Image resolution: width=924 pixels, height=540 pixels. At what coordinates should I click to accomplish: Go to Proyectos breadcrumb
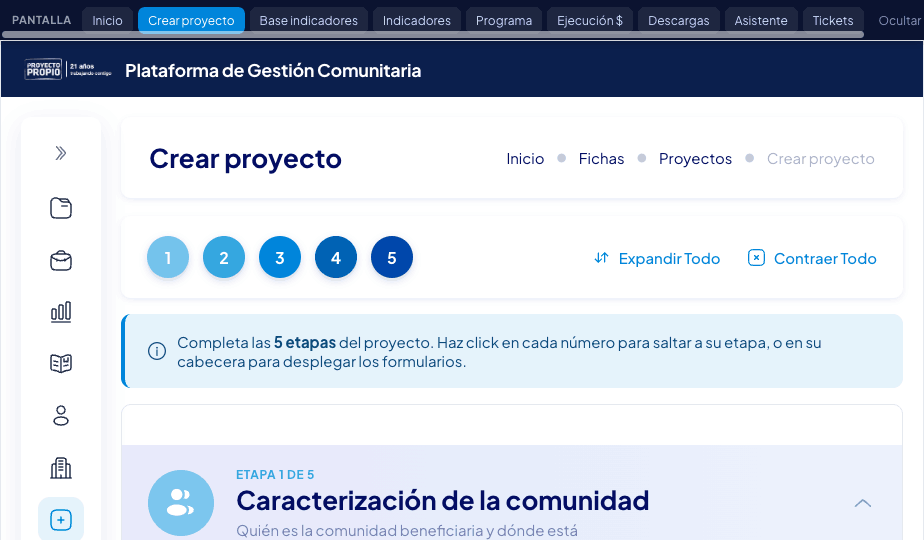695,159
